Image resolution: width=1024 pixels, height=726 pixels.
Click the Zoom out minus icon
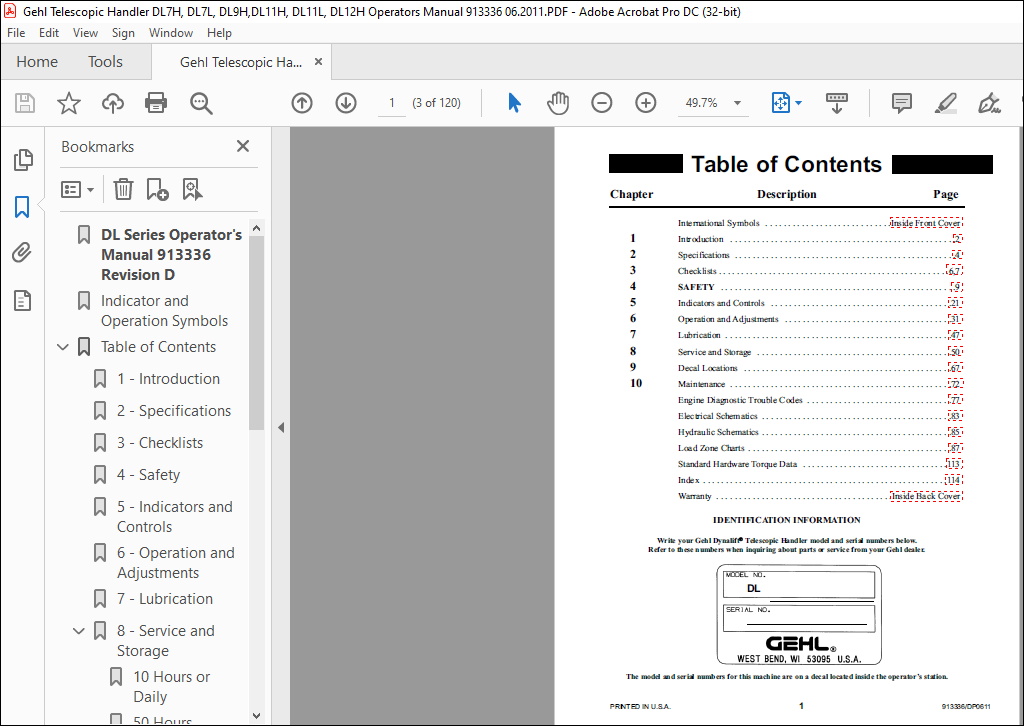[x=601, y=103]
